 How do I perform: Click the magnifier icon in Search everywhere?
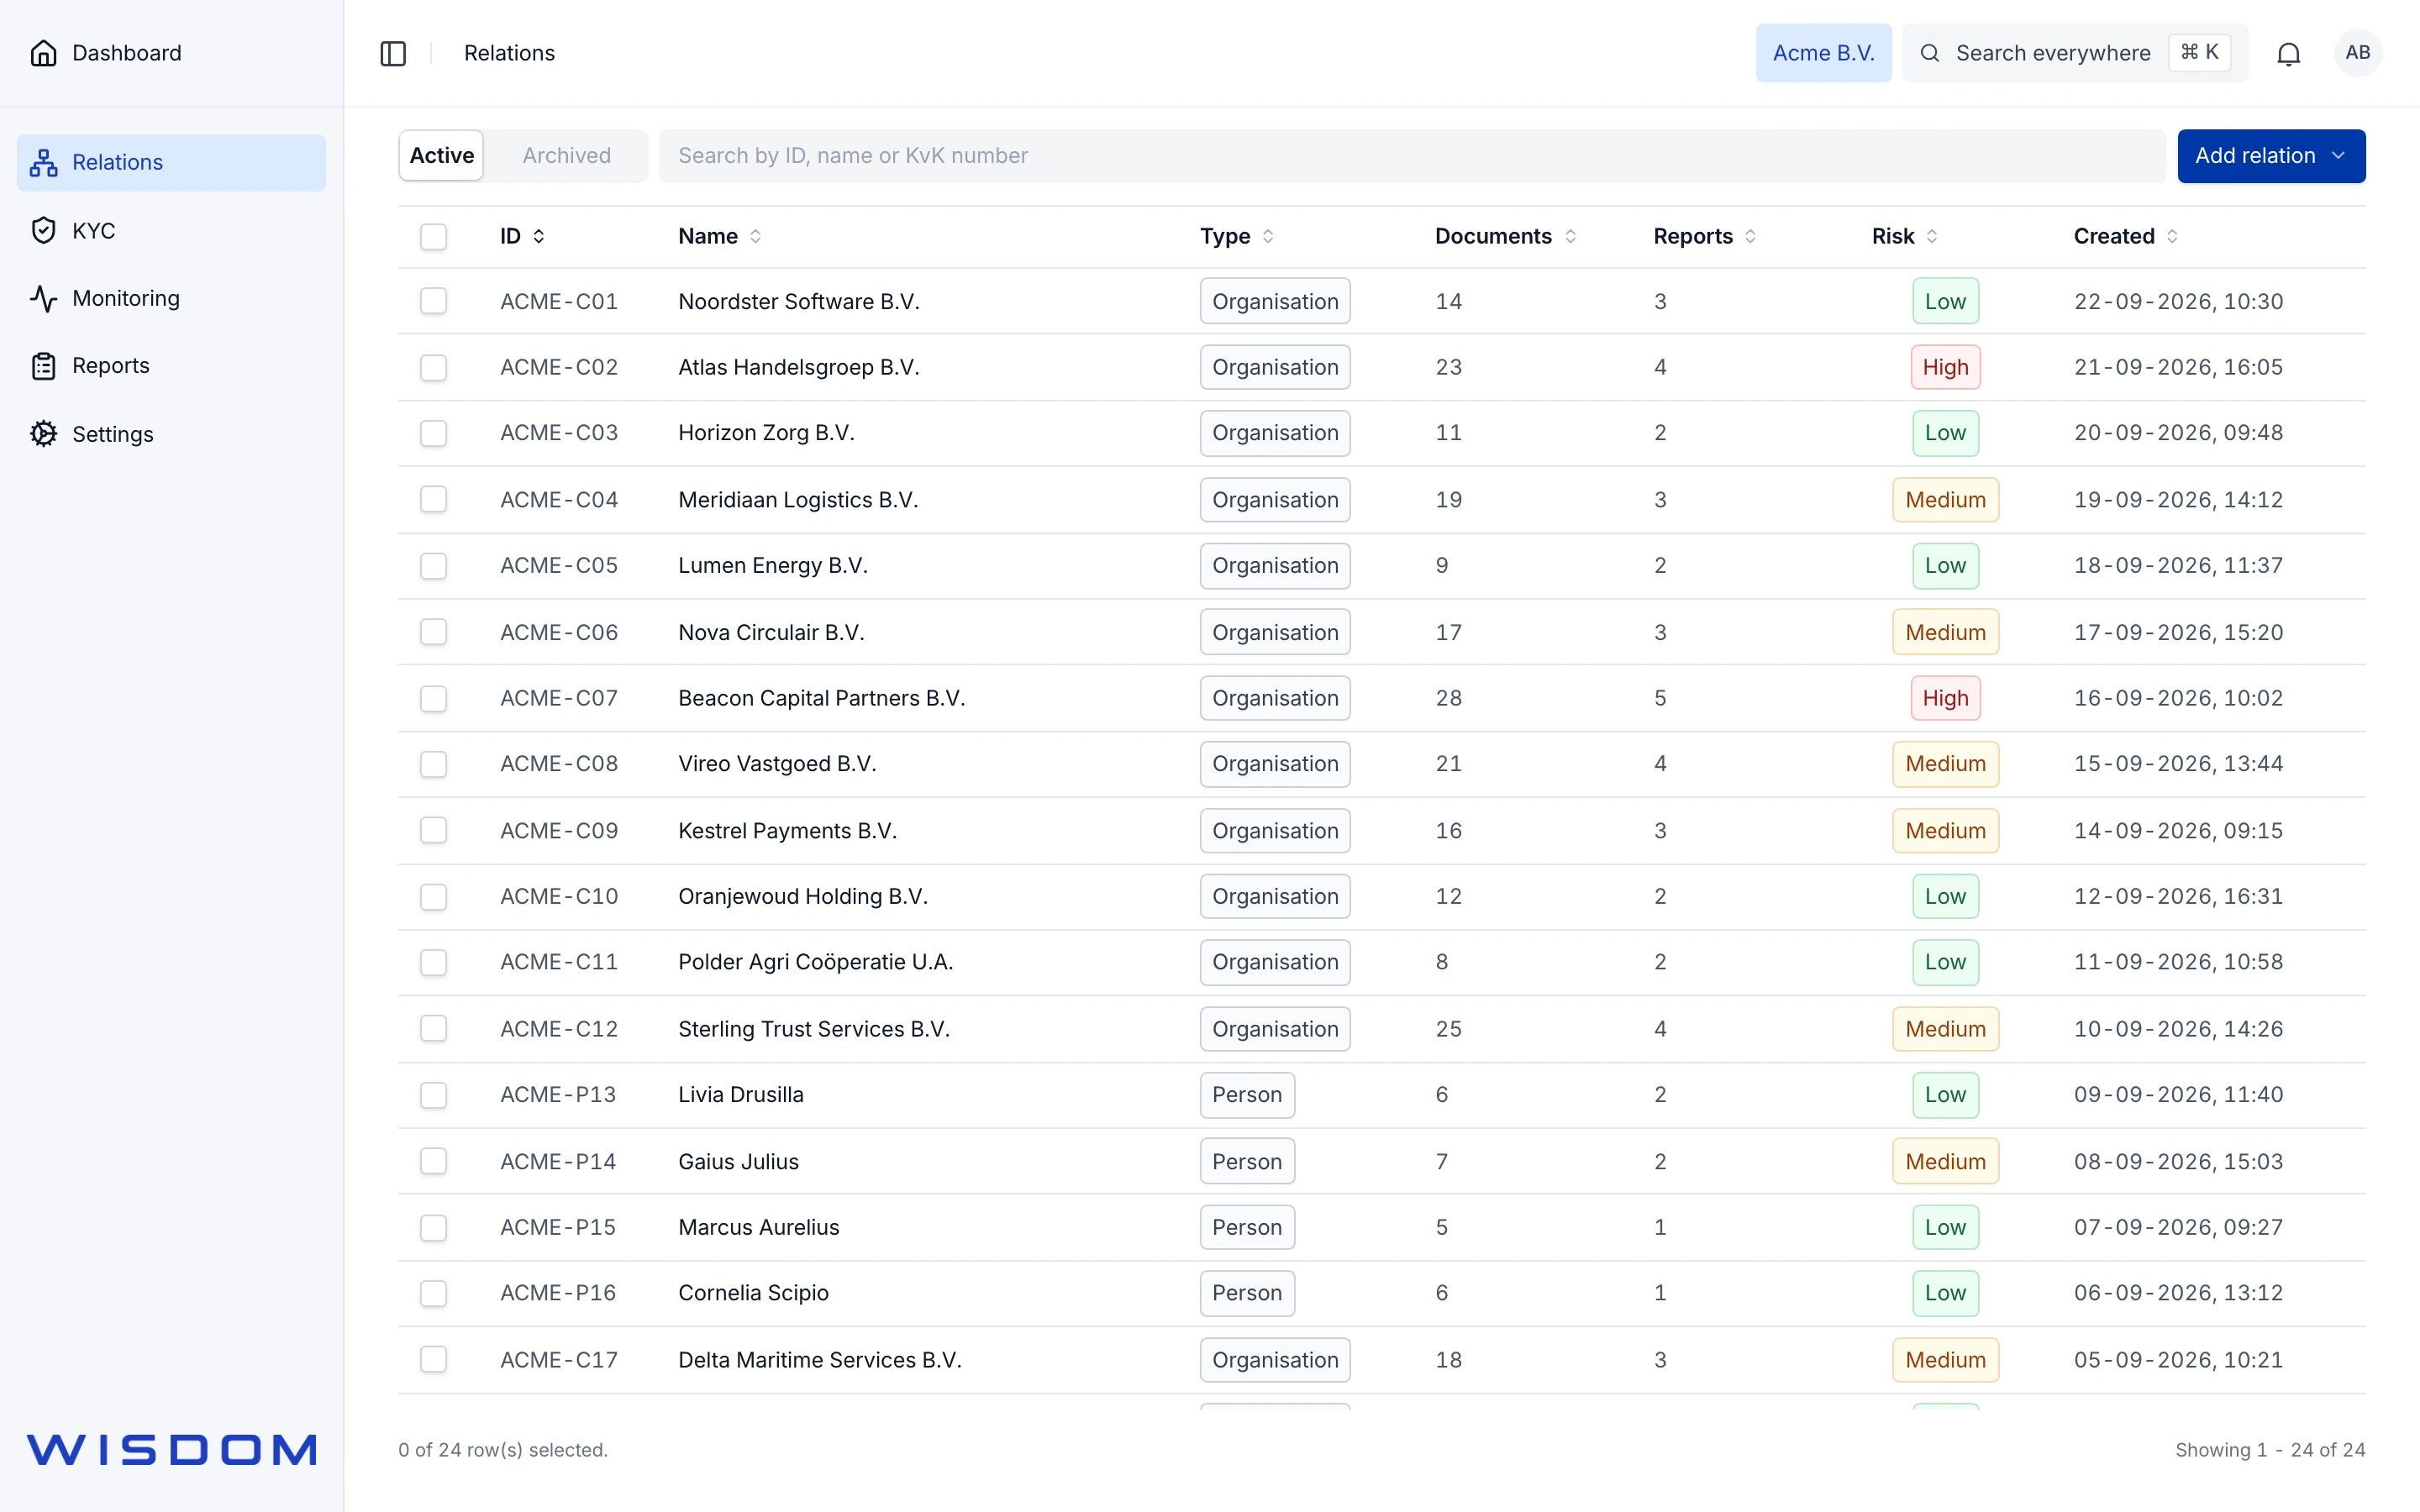coord(1929,53)
